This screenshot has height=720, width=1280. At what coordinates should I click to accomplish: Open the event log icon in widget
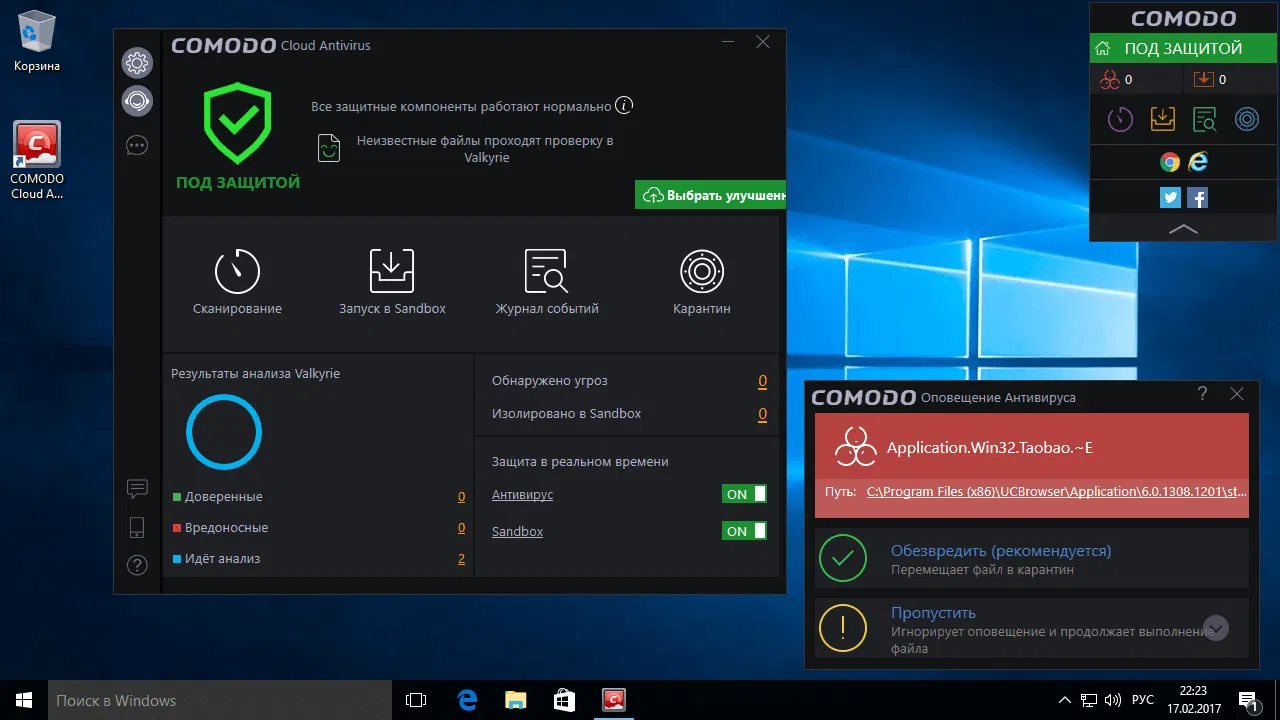[1204, 119]
